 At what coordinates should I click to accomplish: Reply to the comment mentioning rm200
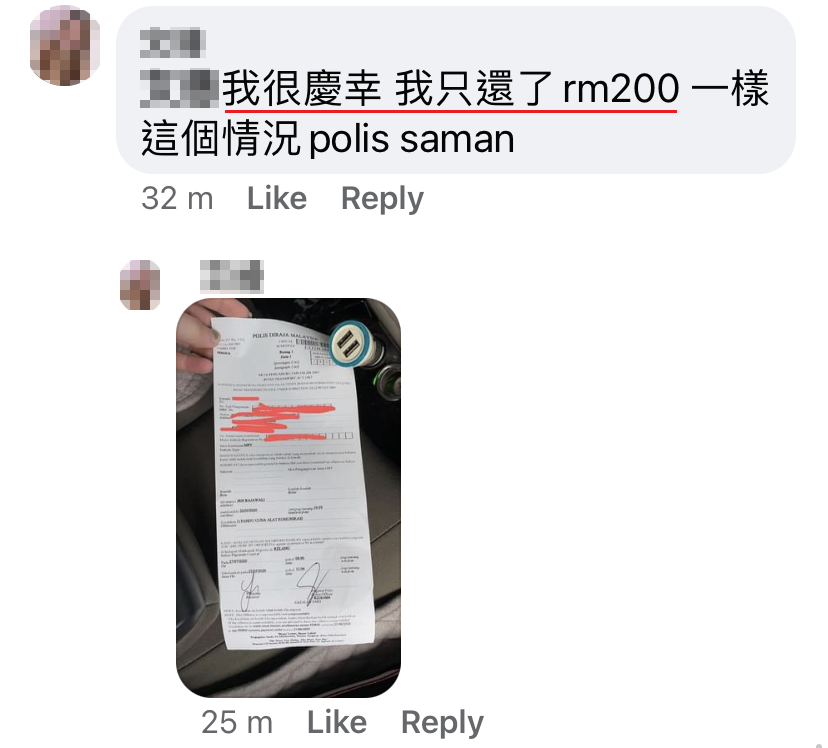(x=382, y=199)
